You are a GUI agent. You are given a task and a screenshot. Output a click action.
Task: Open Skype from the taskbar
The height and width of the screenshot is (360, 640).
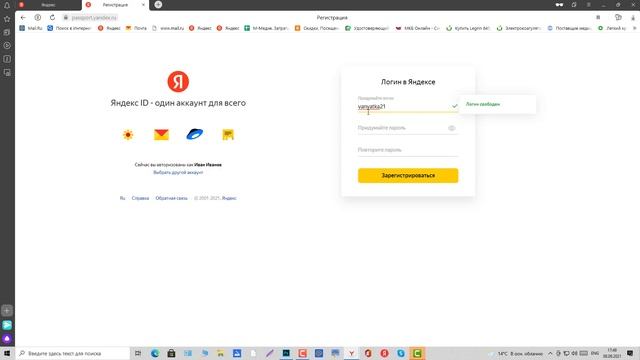click(x=401, y=353)
